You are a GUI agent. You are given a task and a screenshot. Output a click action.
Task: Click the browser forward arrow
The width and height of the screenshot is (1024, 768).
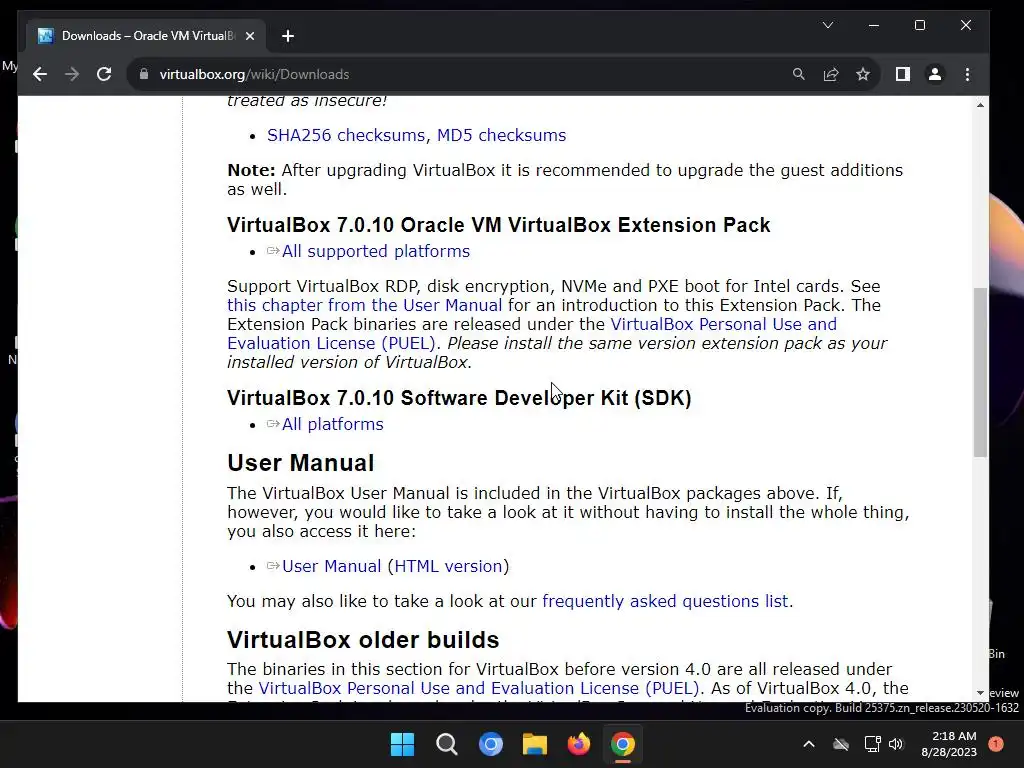(72, 74)
